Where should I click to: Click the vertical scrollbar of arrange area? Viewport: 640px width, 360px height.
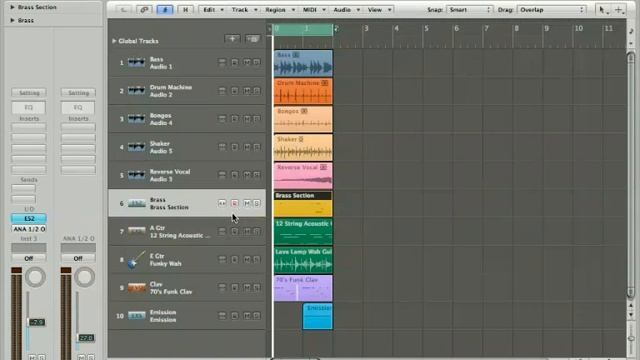631,176
